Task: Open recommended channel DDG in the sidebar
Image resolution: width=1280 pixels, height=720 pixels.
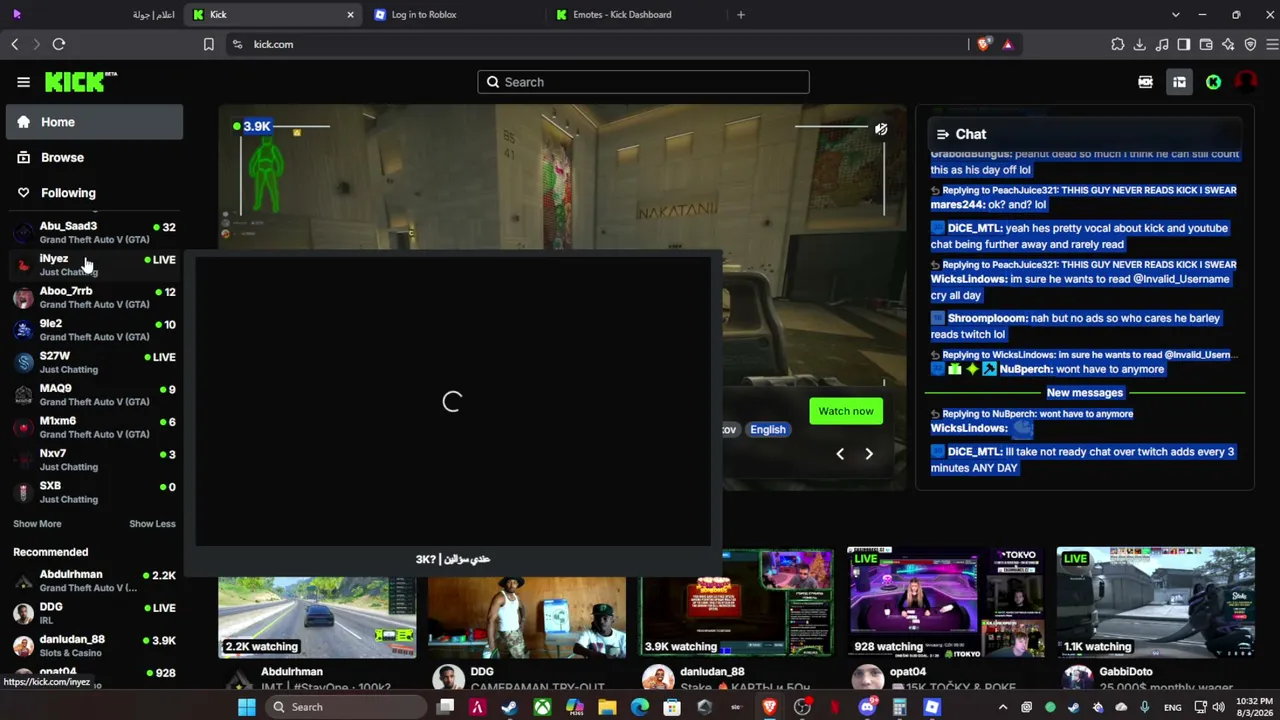Action: pos(94,613)
